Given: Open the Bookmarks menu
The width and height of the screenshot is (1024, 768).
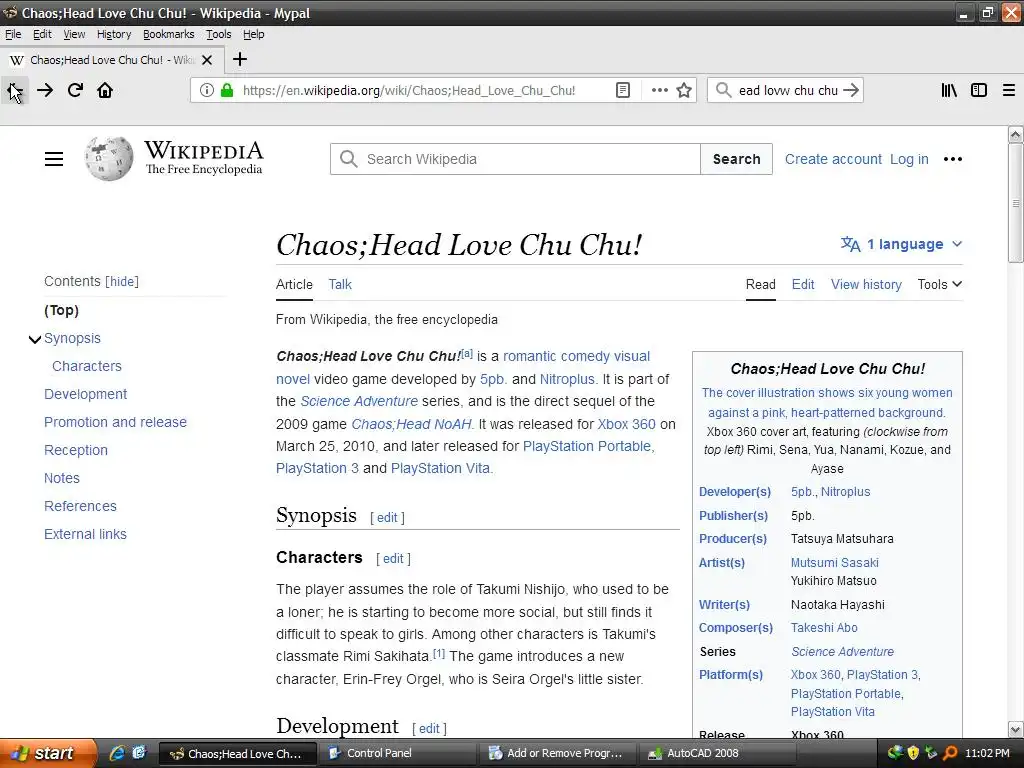Looking at the screenshot, I should point(168,34).
